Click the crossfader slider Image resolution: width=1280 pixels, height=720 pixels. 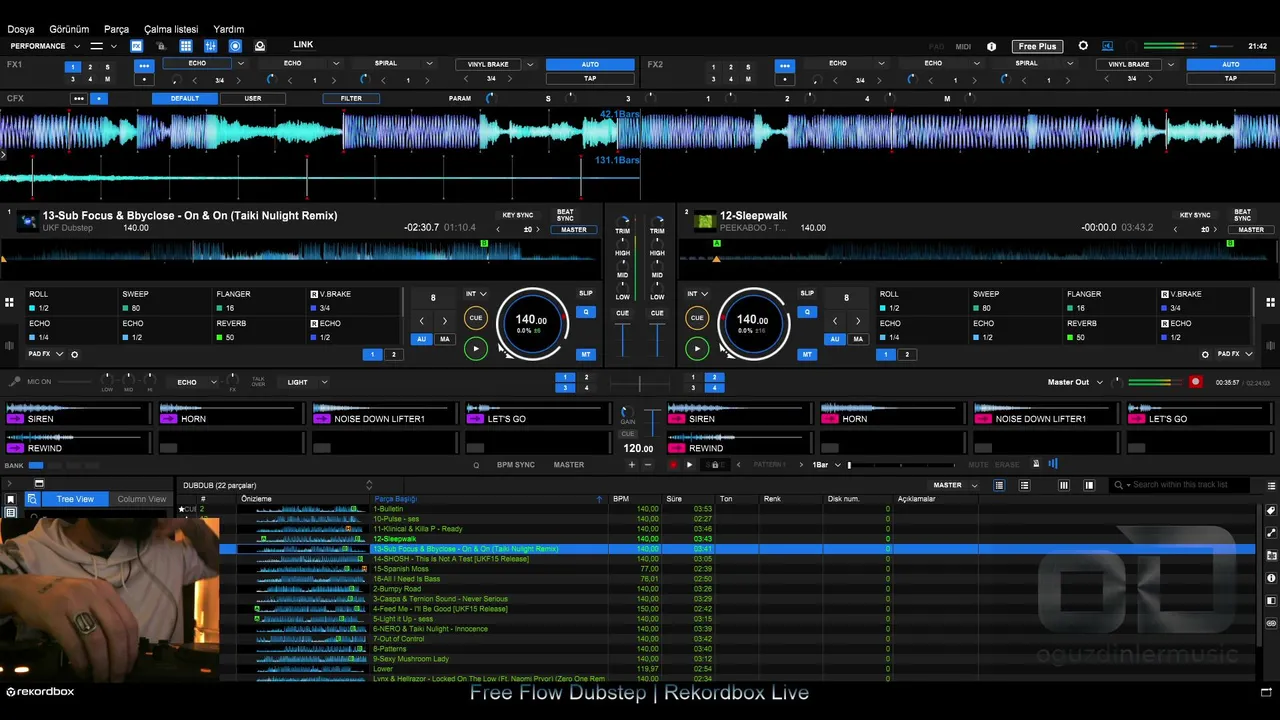(x=639, y=382)
